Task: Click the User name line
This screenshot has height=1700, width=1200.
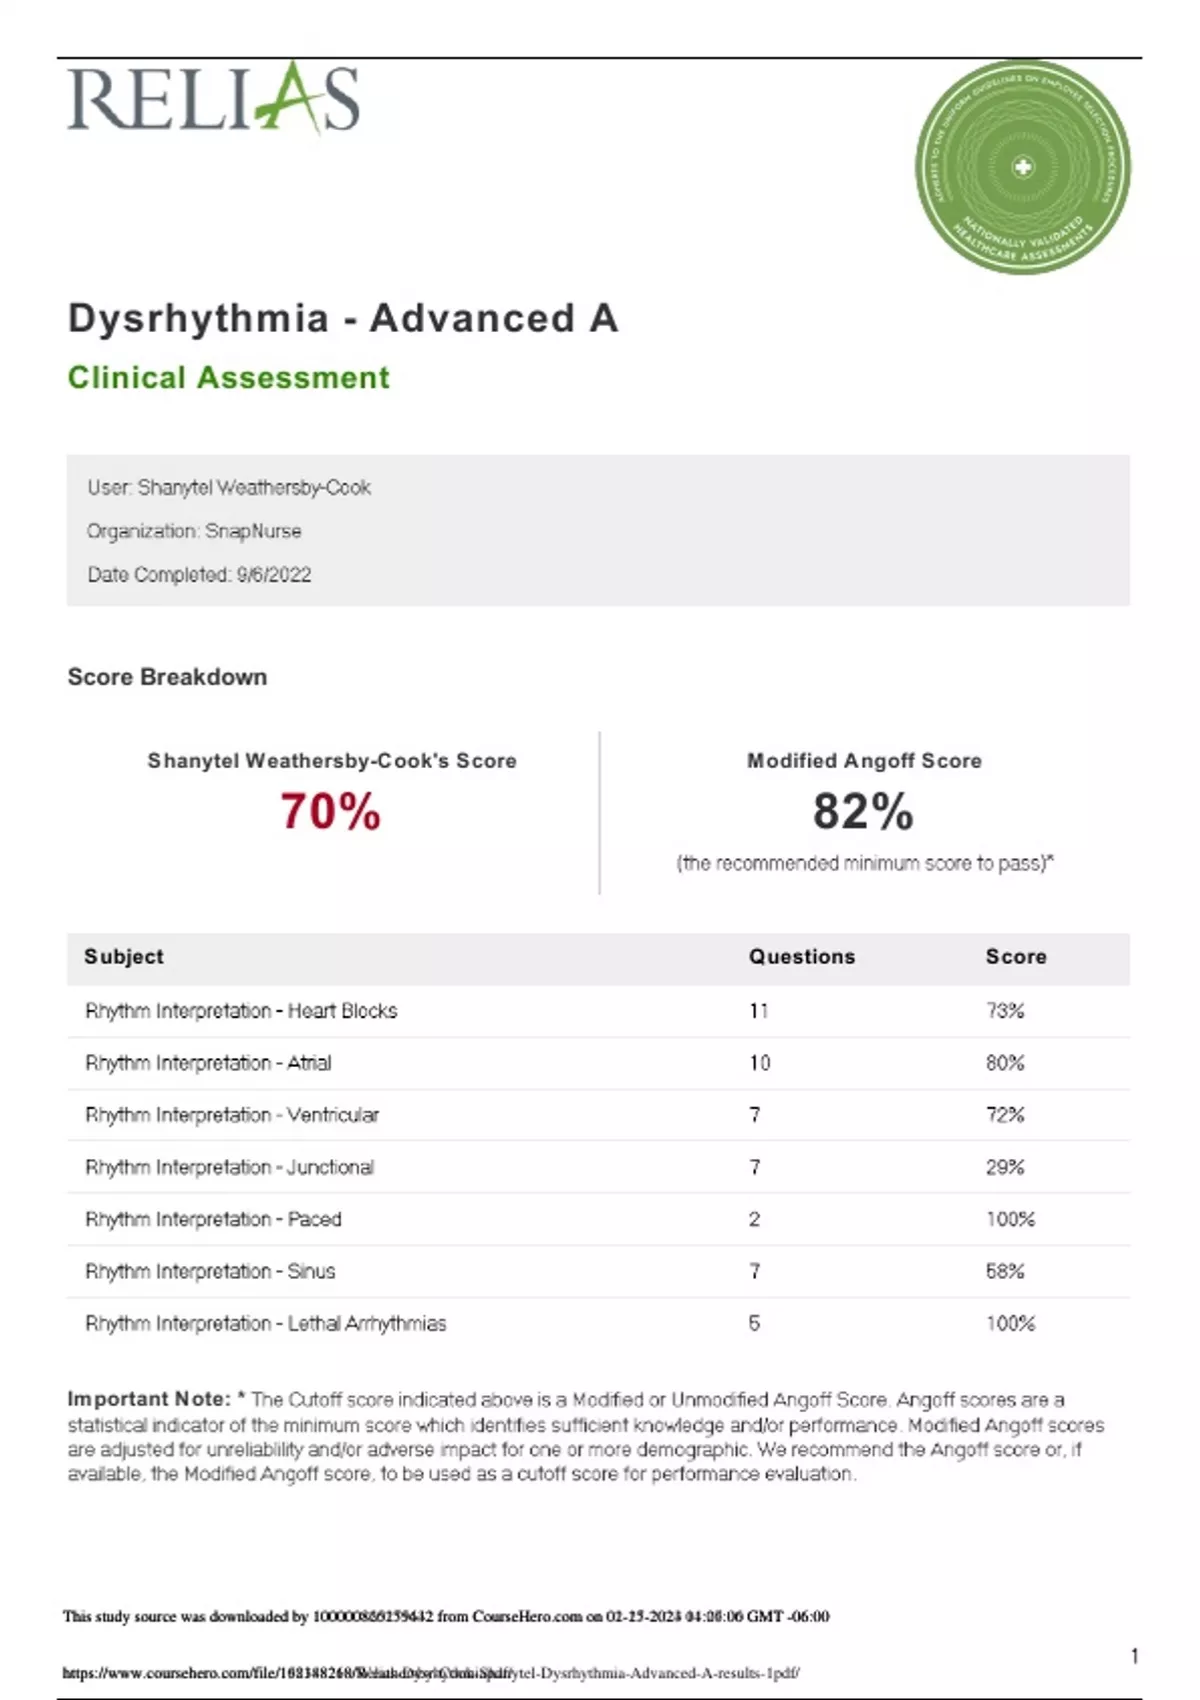Action: click(x=229, y=488)
